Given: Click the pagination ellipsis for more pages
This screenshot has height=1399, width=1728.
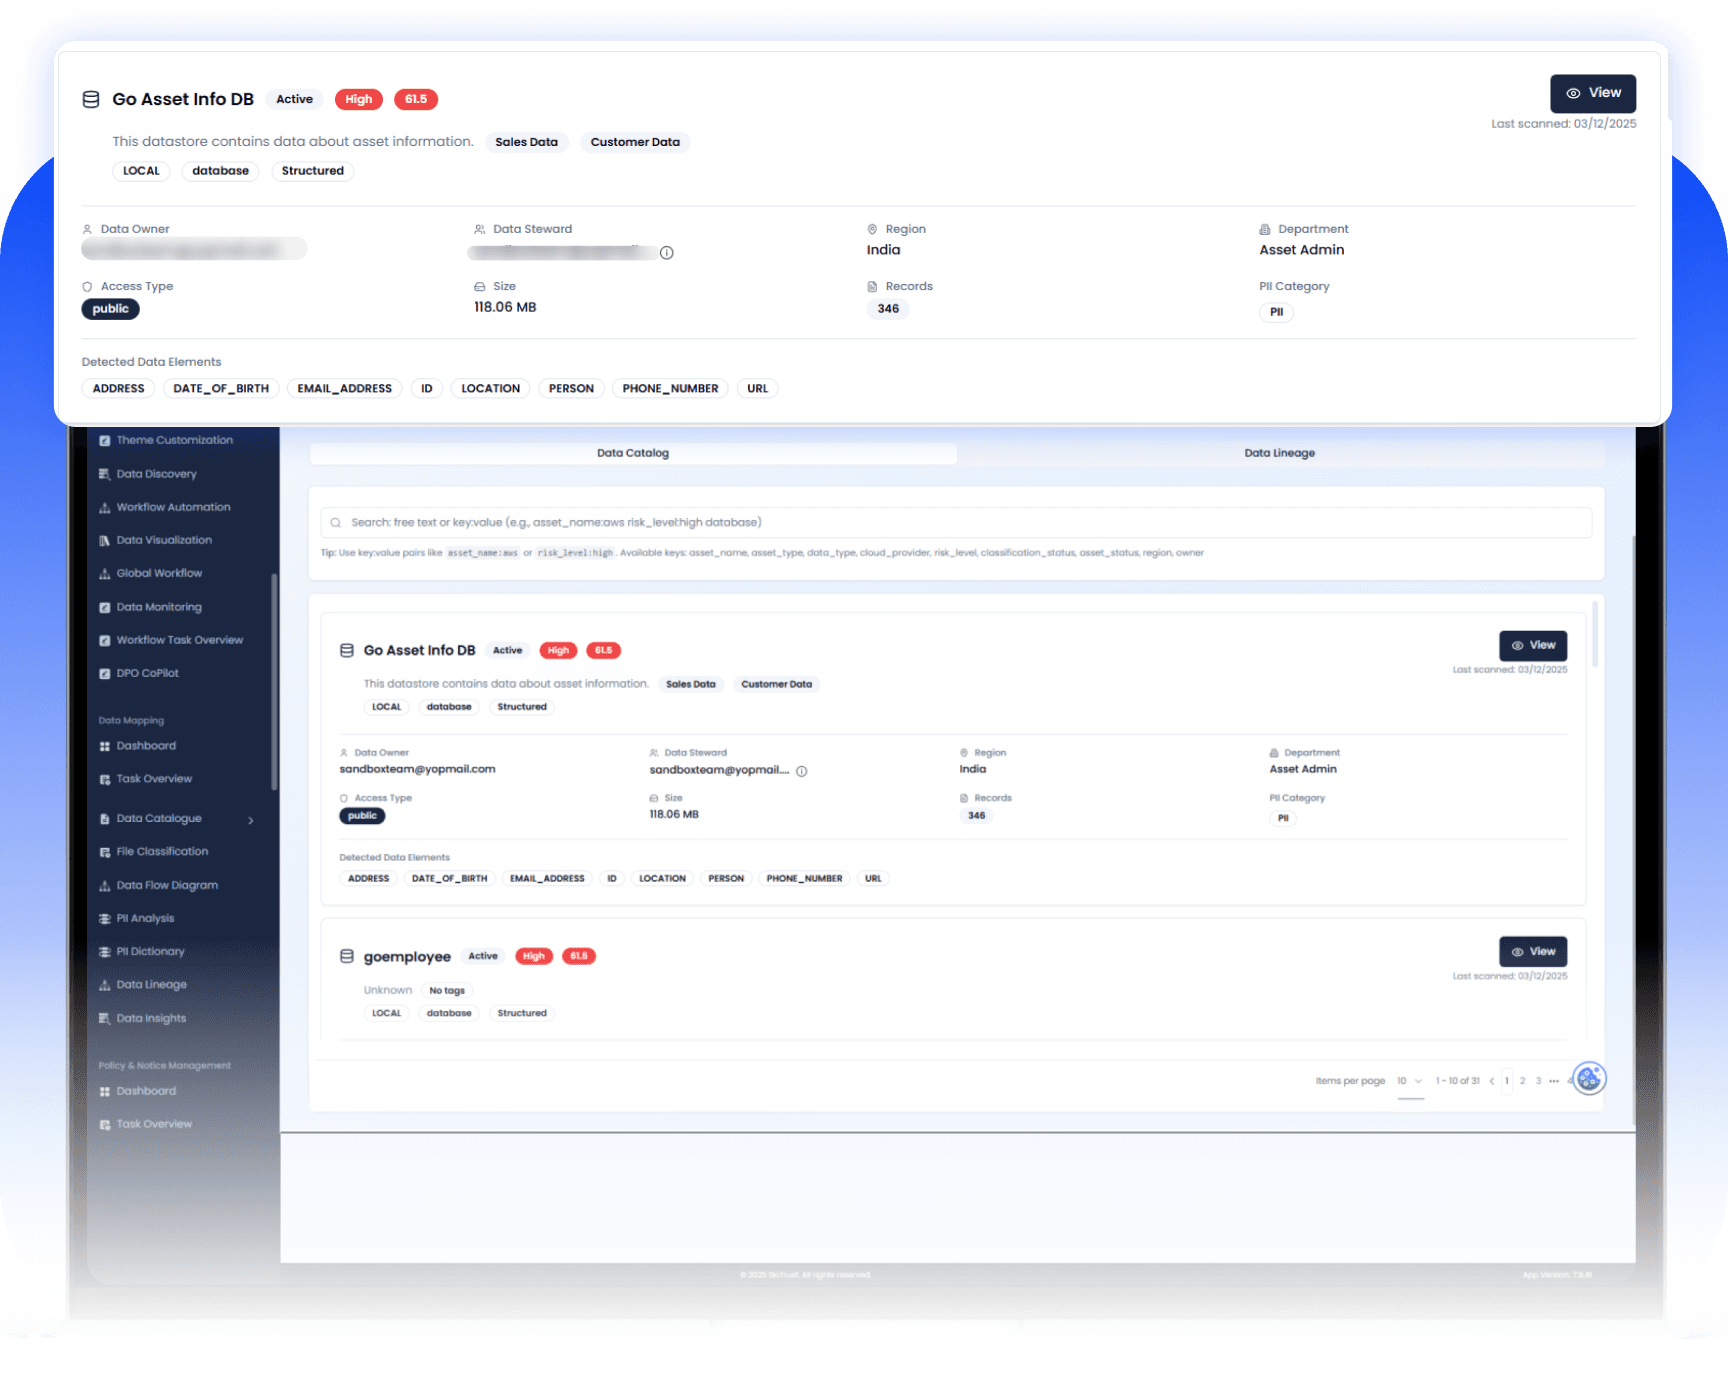Looking at the screenshot, I should (x=1554, y=1081).
